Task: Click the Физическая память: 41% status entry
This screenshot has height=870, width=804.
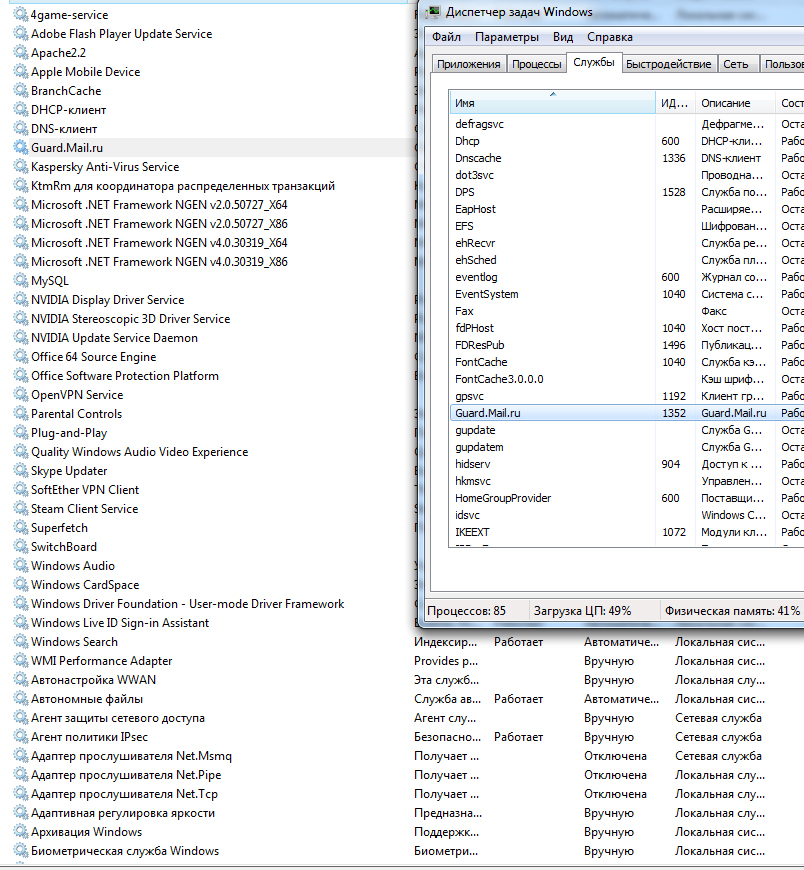Action: (732, 611)
